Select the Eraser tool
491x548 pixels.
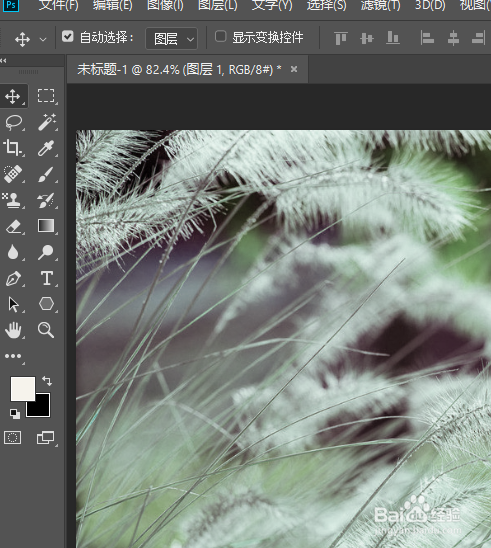pos(13,226)
